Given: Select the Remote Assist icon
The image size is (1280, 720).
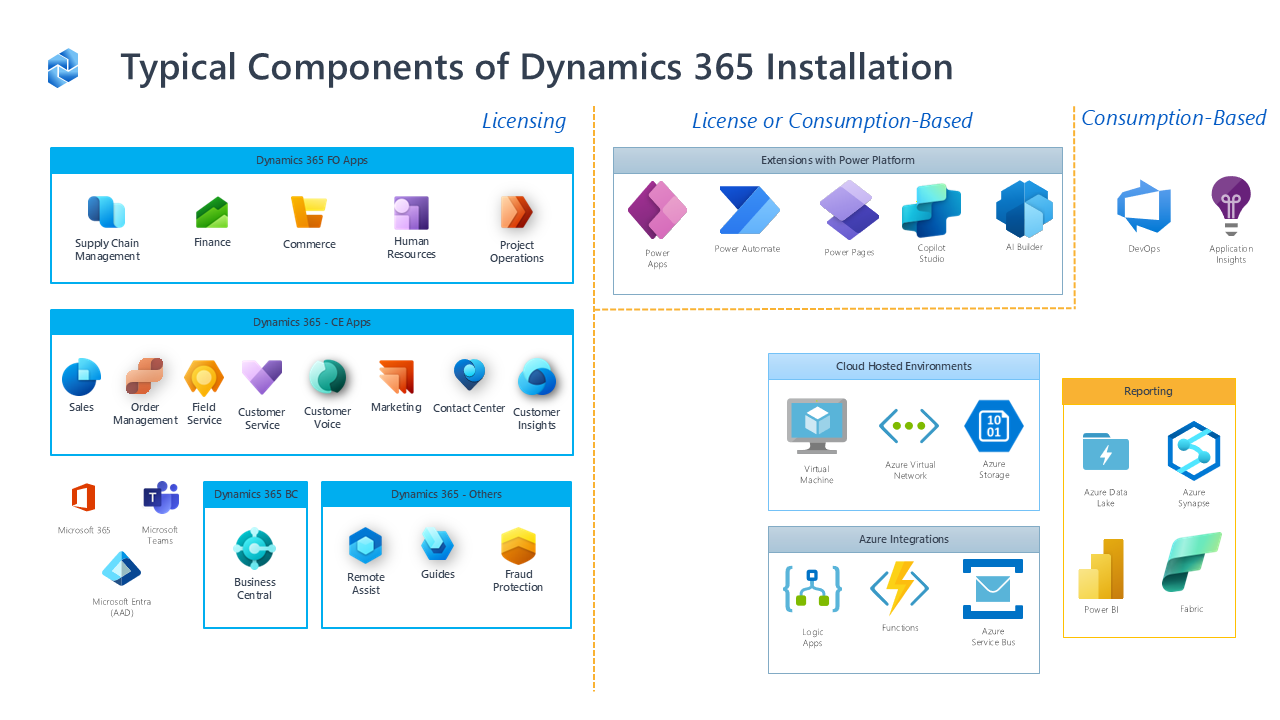Looking at the screenshot, I should [x=365, y=546].
